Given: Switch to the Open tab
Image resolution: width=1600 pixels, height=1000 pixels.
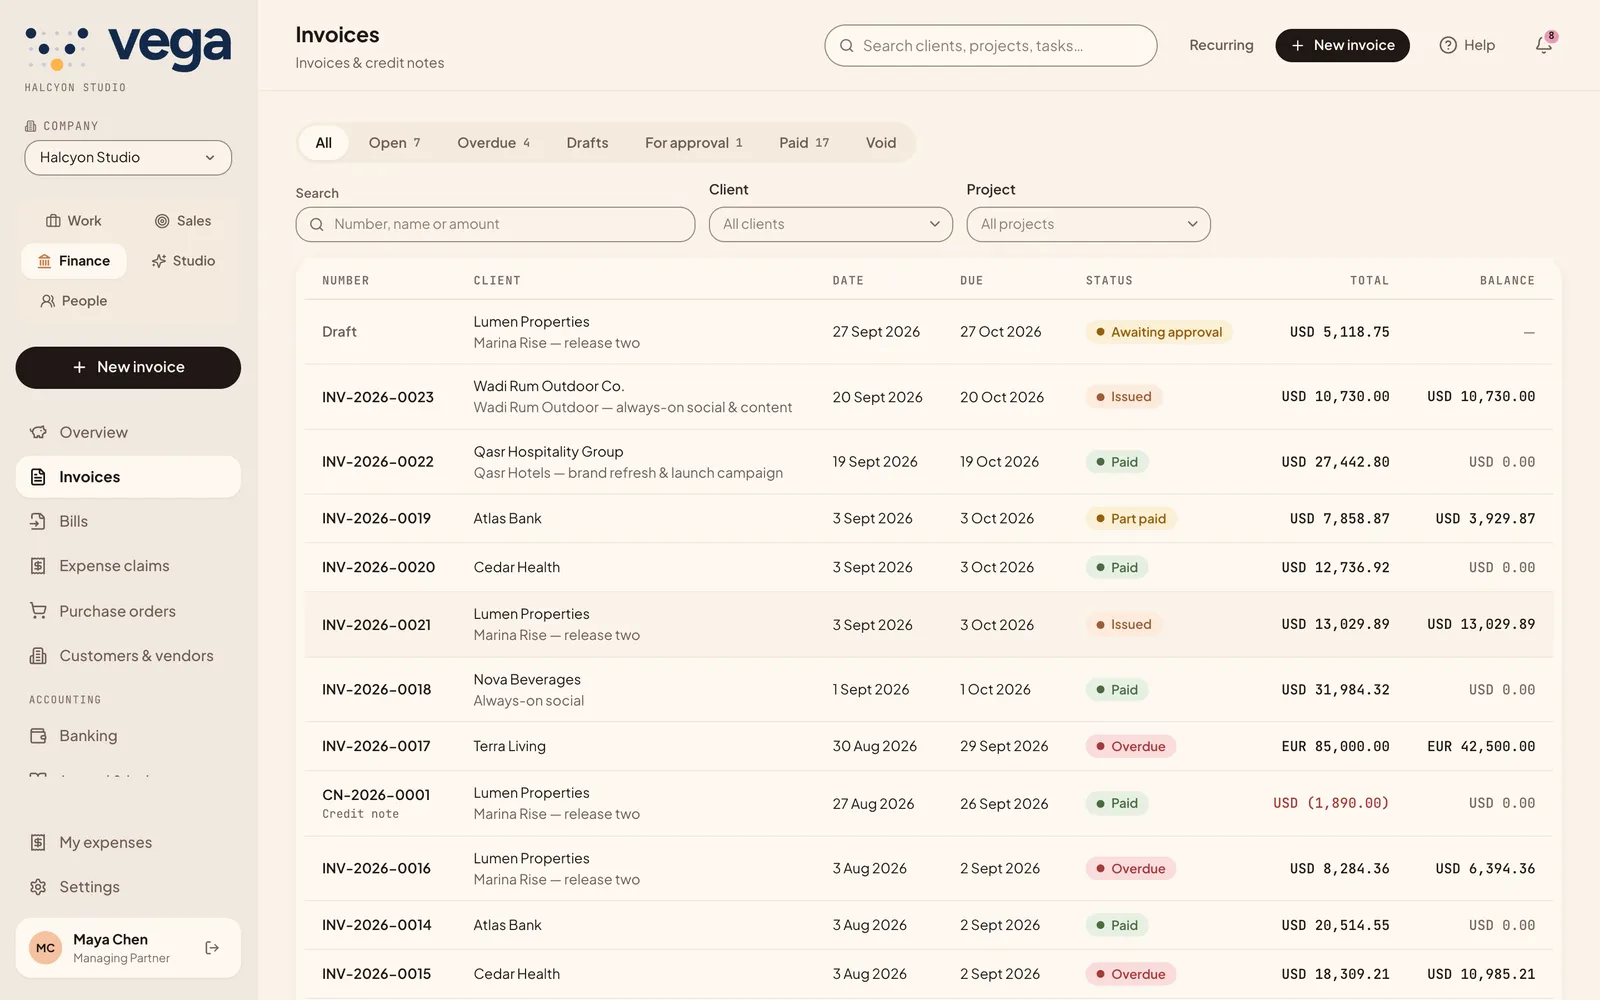Looking at the screenshot, I should pyautogui.click(x=394, y=143).
